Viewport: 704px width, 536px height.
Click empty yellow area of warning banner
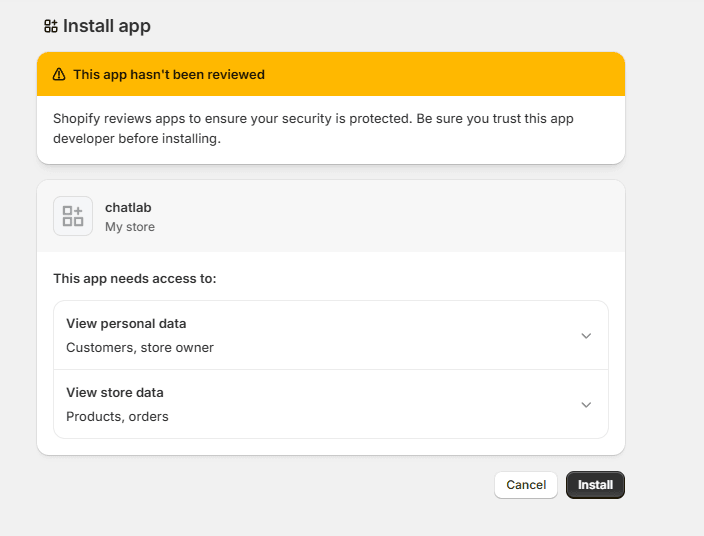pyautogui.click(x=450, y=74)
